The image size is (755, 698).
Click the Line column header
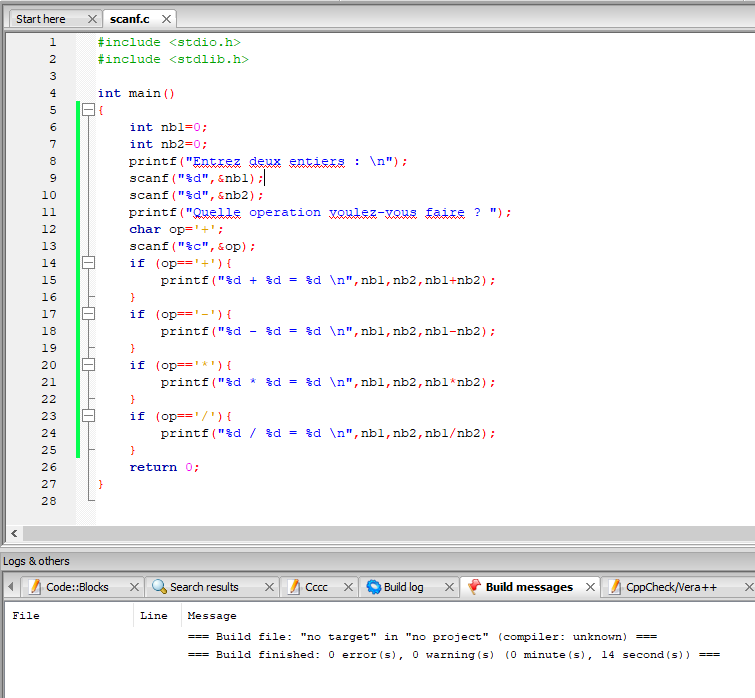pyautogui.click(x=154, y=616)
